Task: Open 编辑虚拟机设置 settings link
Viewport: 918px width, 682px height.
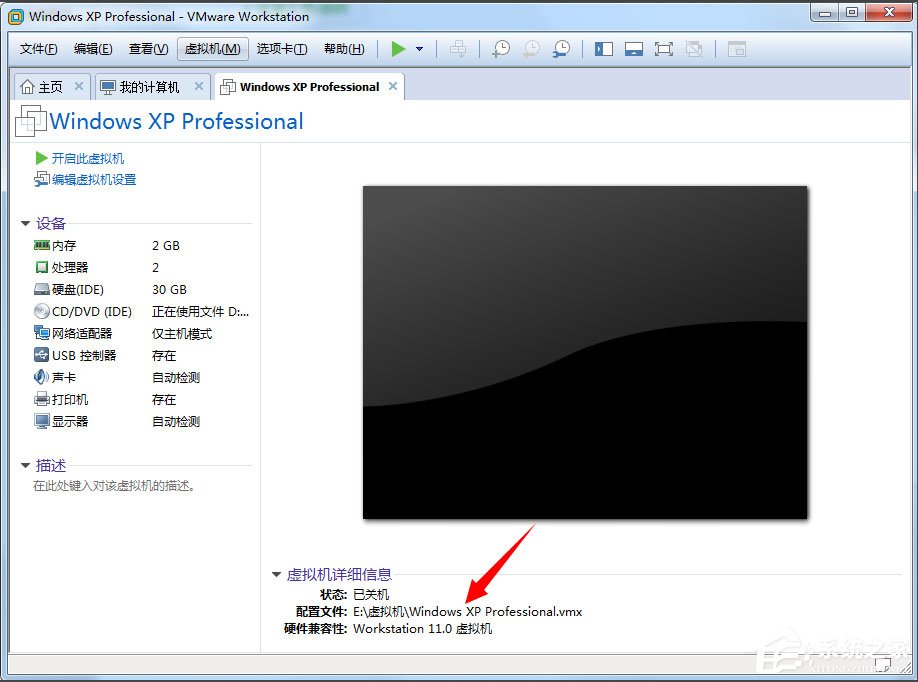Action: 82,180
